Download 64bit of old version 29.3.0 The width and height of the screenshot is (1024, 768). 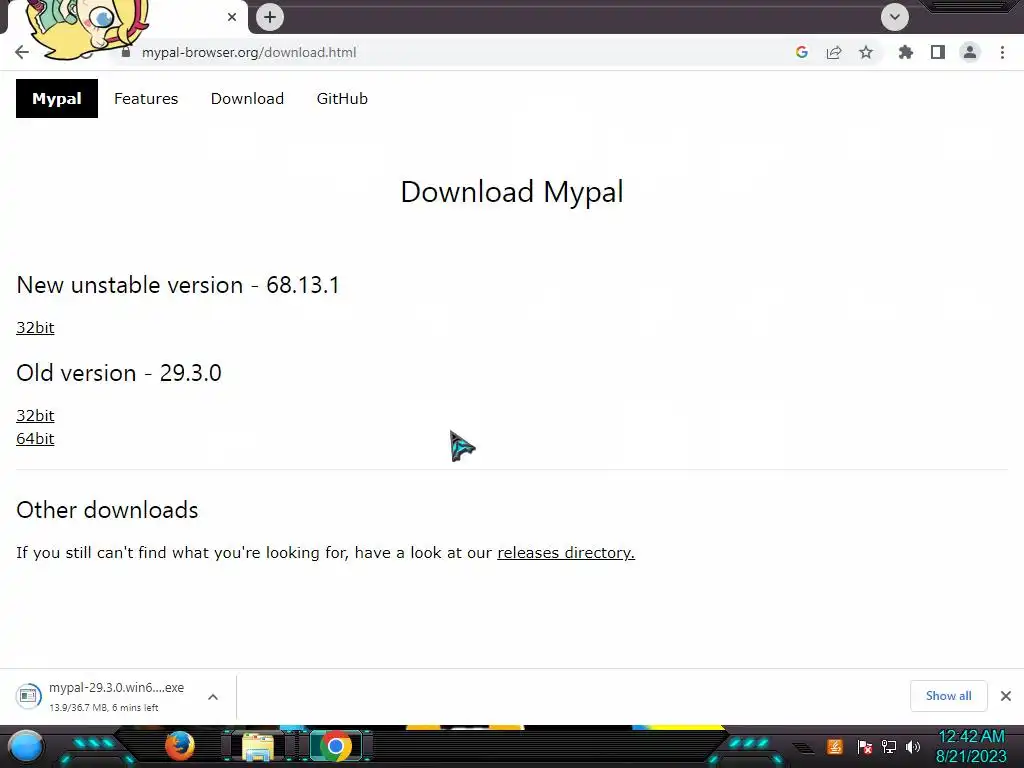click(35, 438)
